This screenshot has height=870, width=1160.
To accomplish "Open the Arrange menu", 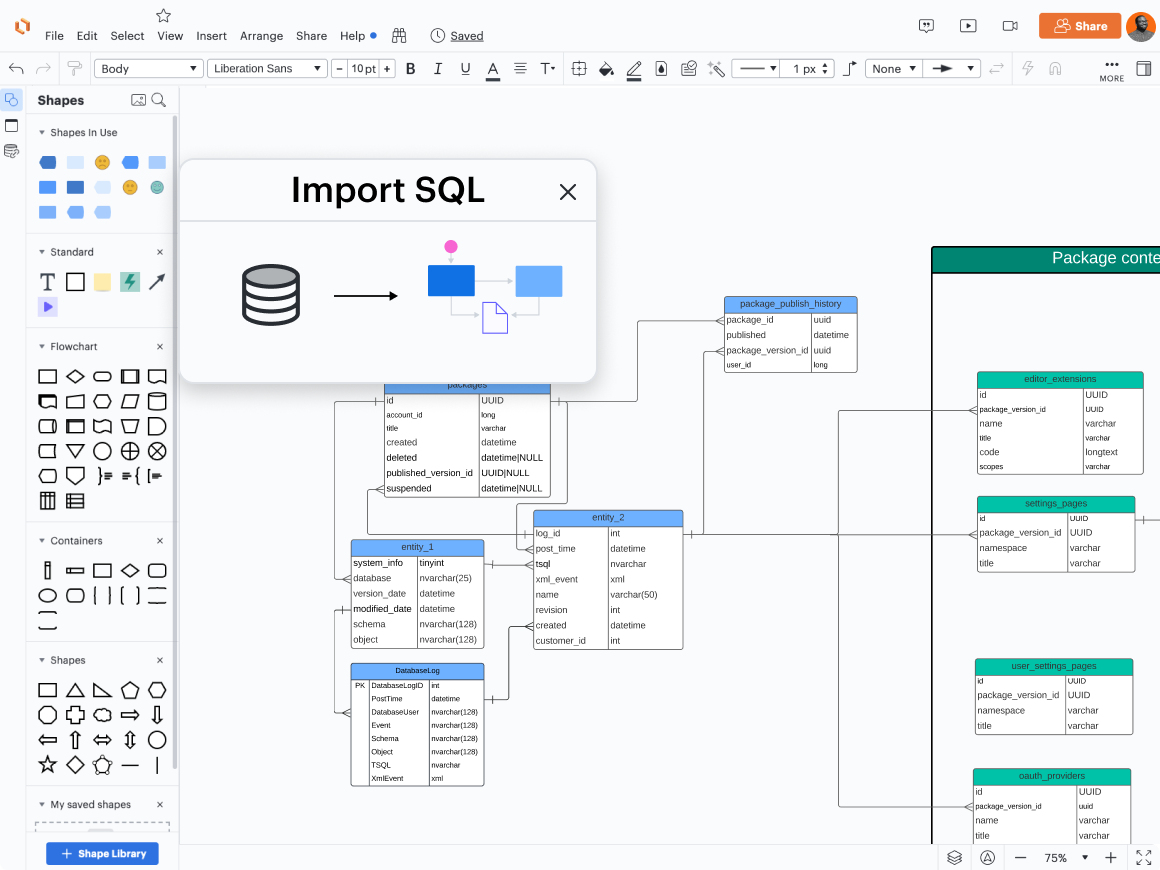I will 261,35.
